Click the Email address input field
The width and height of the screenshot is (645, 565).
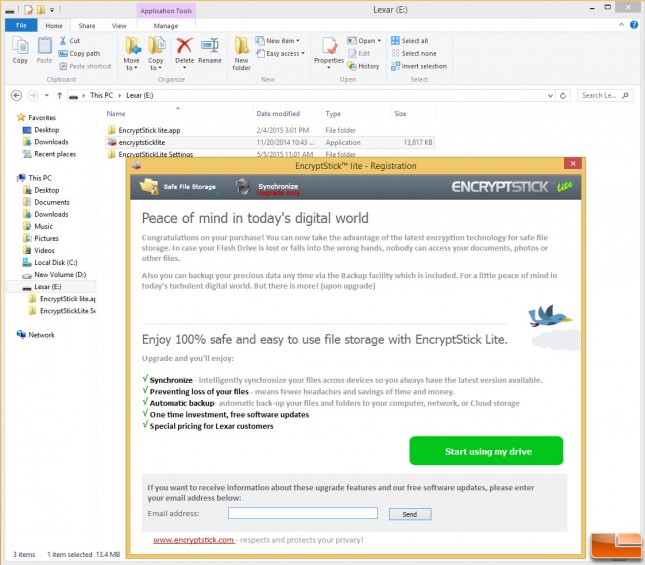click(303, 513)
